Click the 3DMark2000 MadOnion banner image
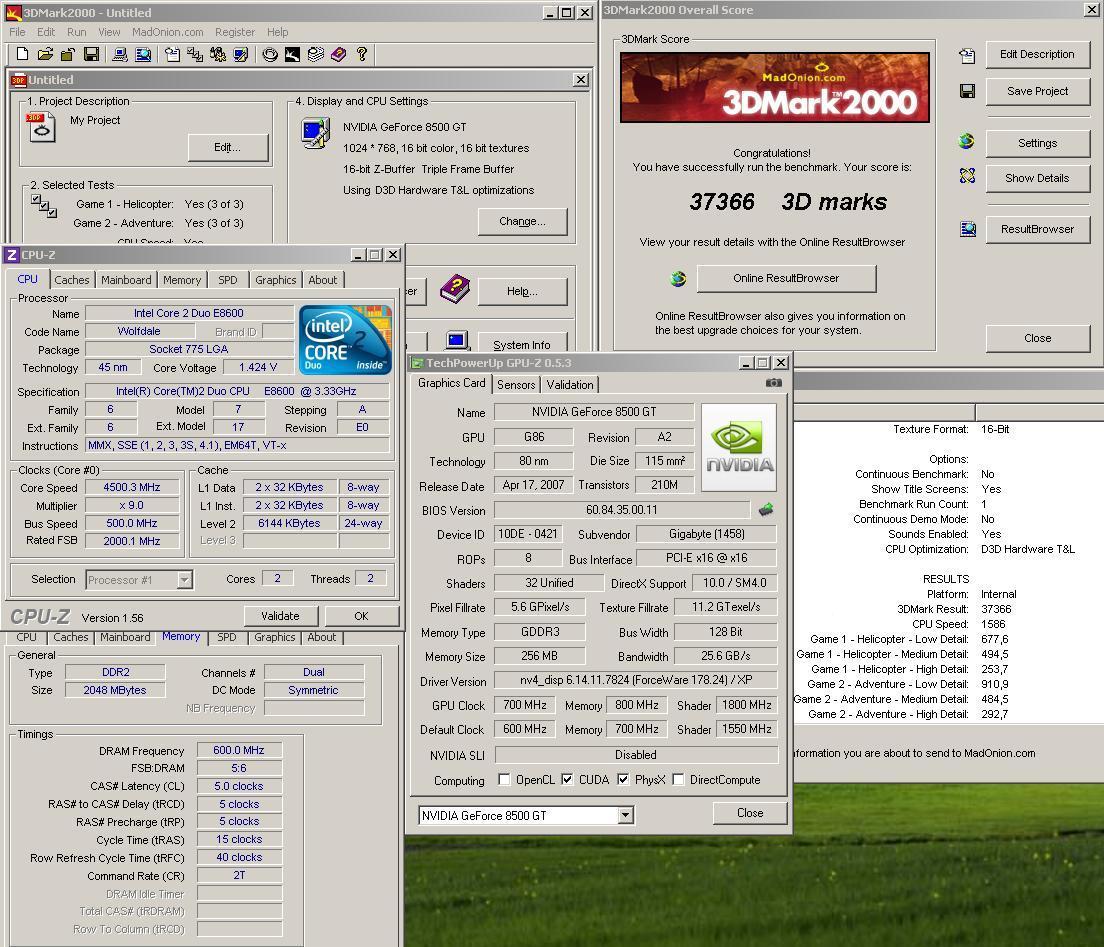Screen dimensions: 1104x947 point(774,87)
